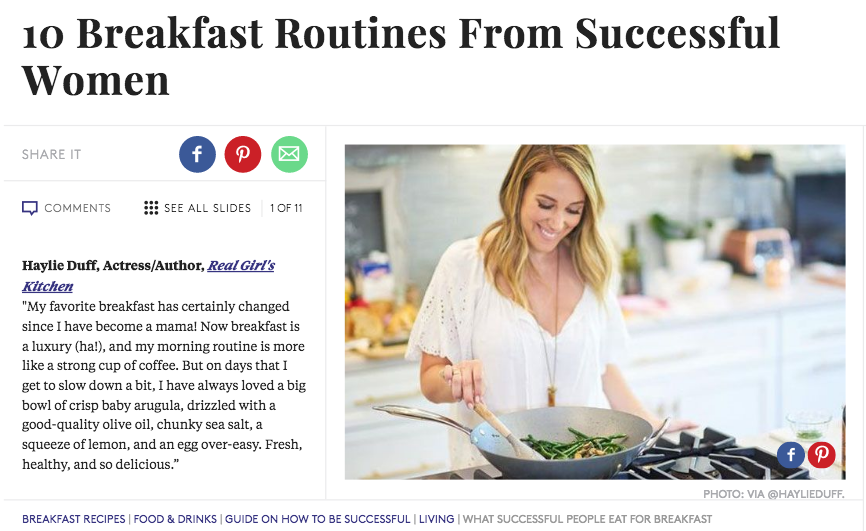
Task: Open What Successful People Eat for Breakfast
Action: (587, 519)
